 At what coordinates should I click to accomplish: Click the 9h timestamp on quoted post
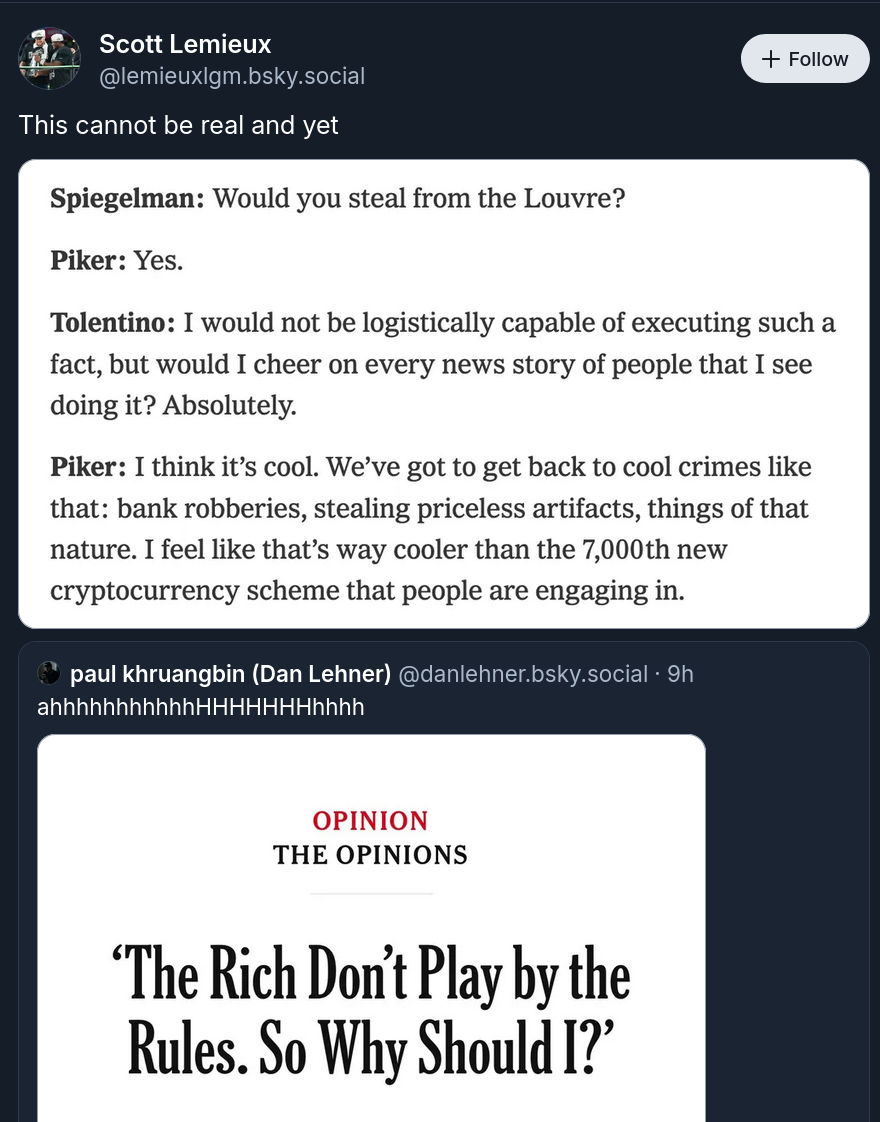[x=680, y=674]
